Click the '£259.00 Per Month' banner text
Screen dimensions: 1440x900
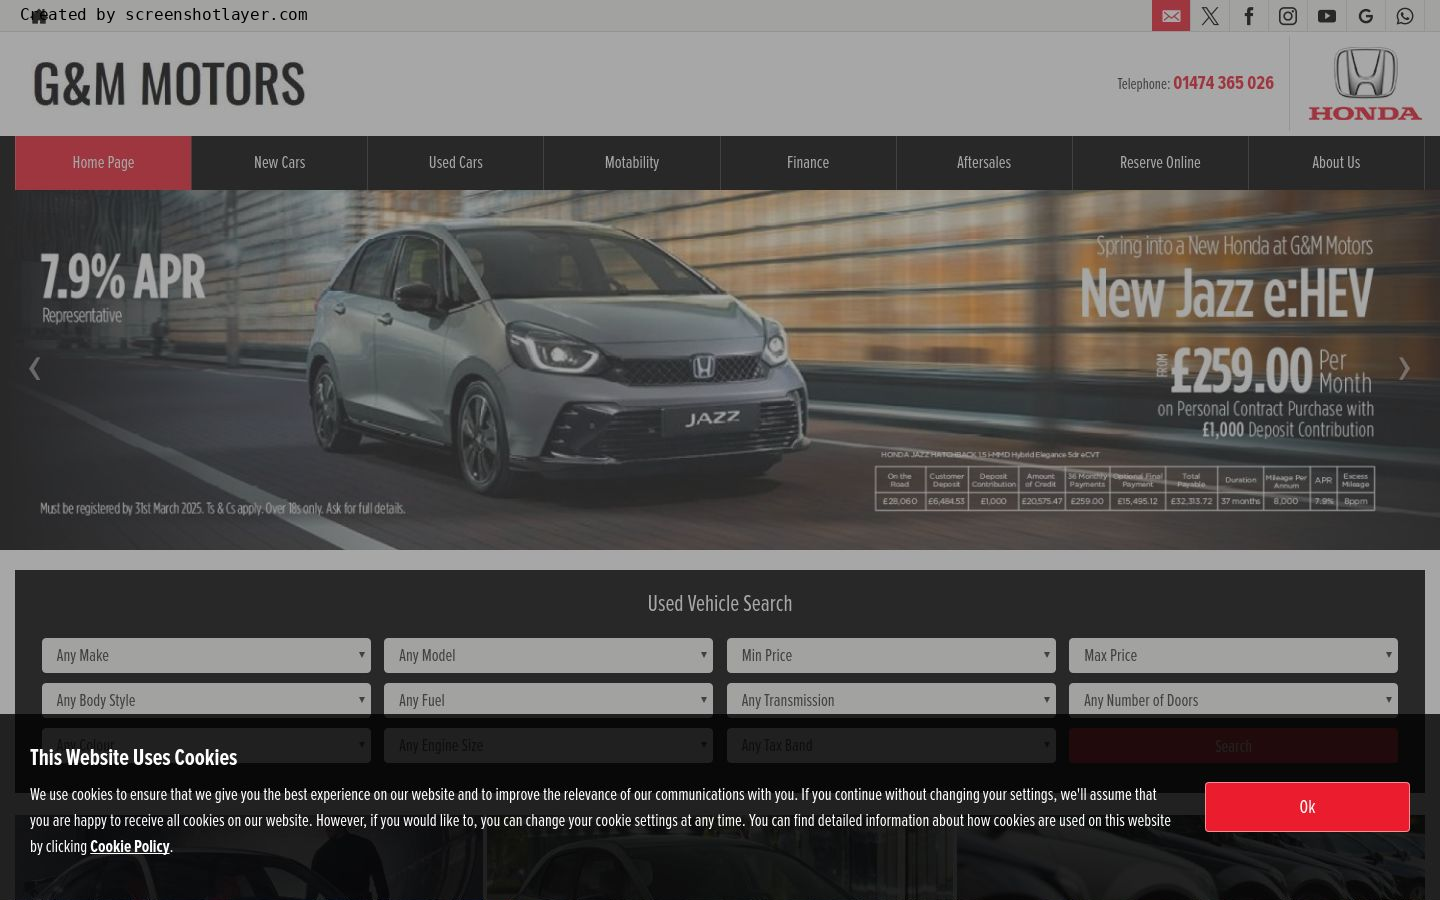(x=1272, y=371)
